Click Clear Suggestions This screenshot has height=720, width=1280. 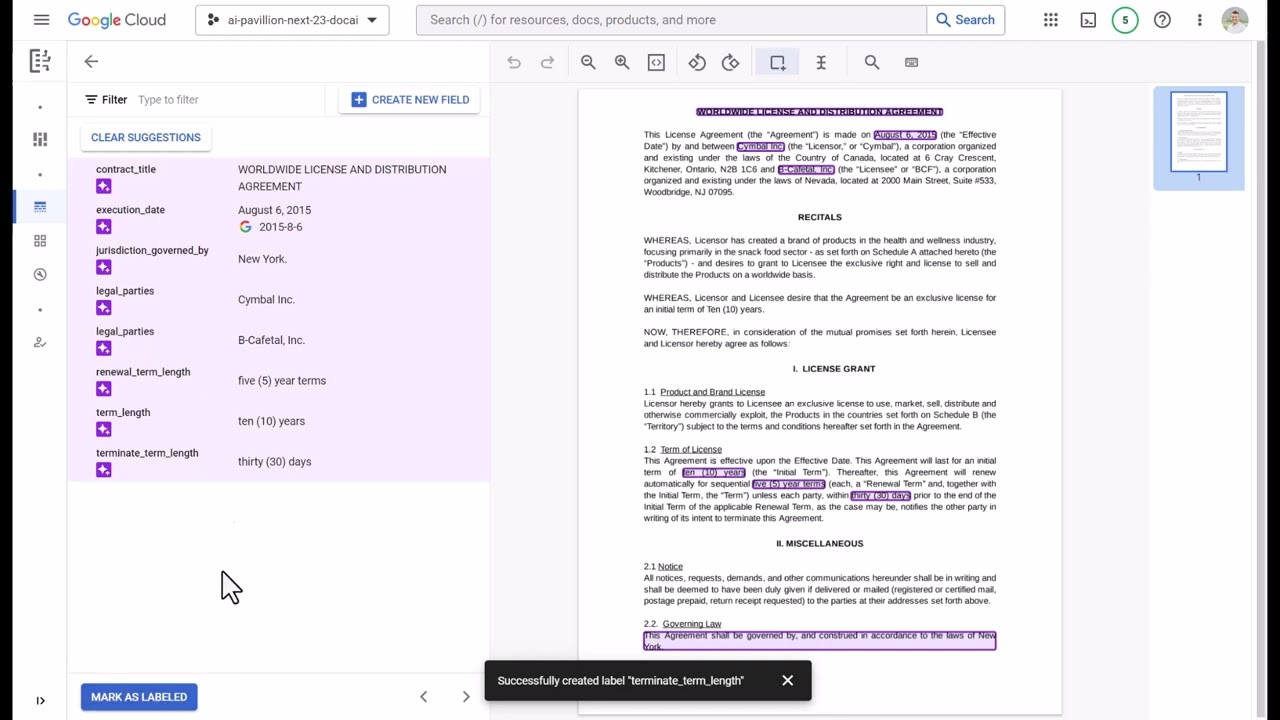(146, 137)
